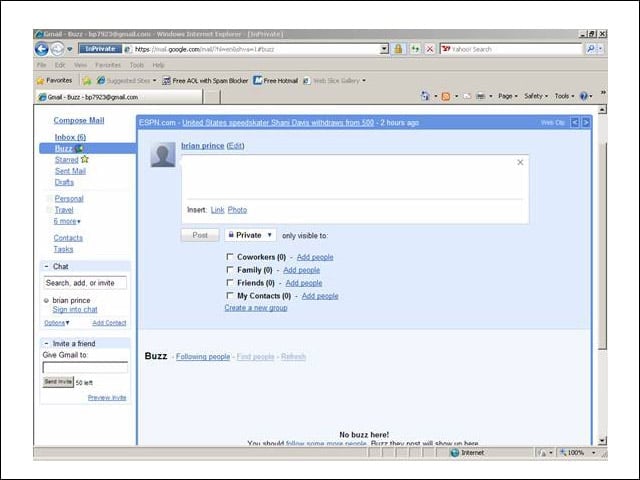This screenshot has width=640, height=480.
Task: Open the Private visibility dropdown
Action: pos(250,235)
